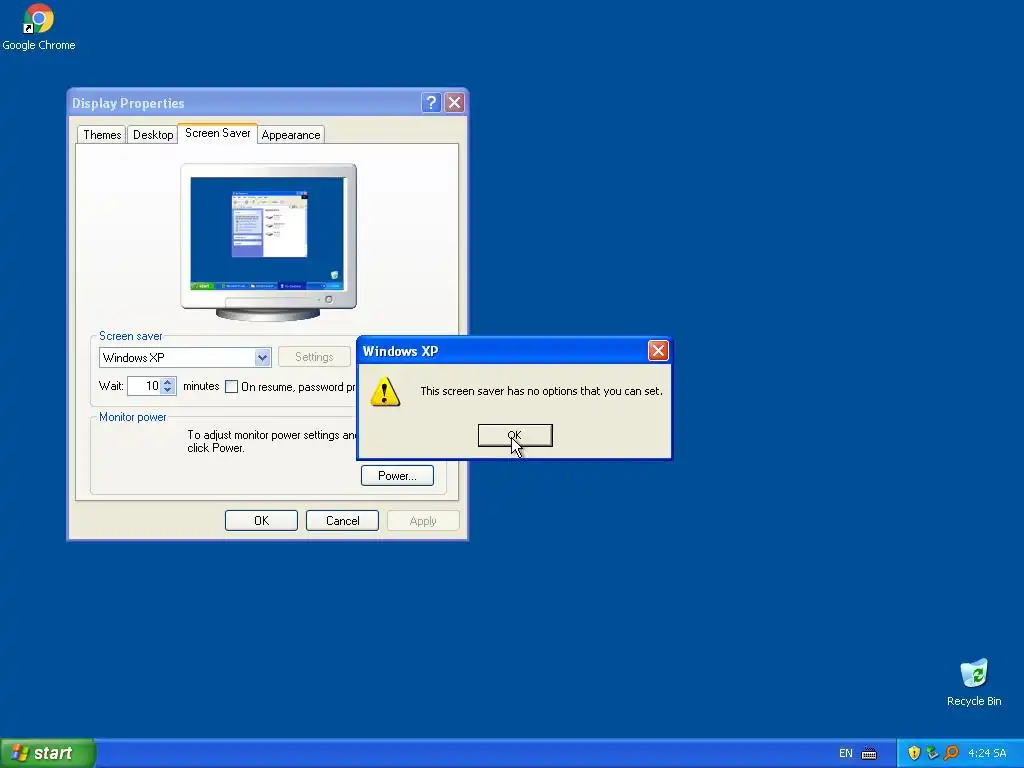The width and height of the screenshot is (1024, 768).
Task: Click the screen saver preview monitor
Action: point(268,242)
